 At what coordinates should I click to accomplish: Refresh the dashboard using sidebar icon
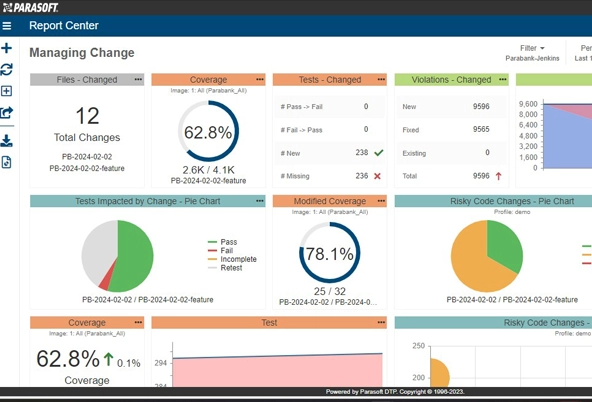tap(6, 69)
